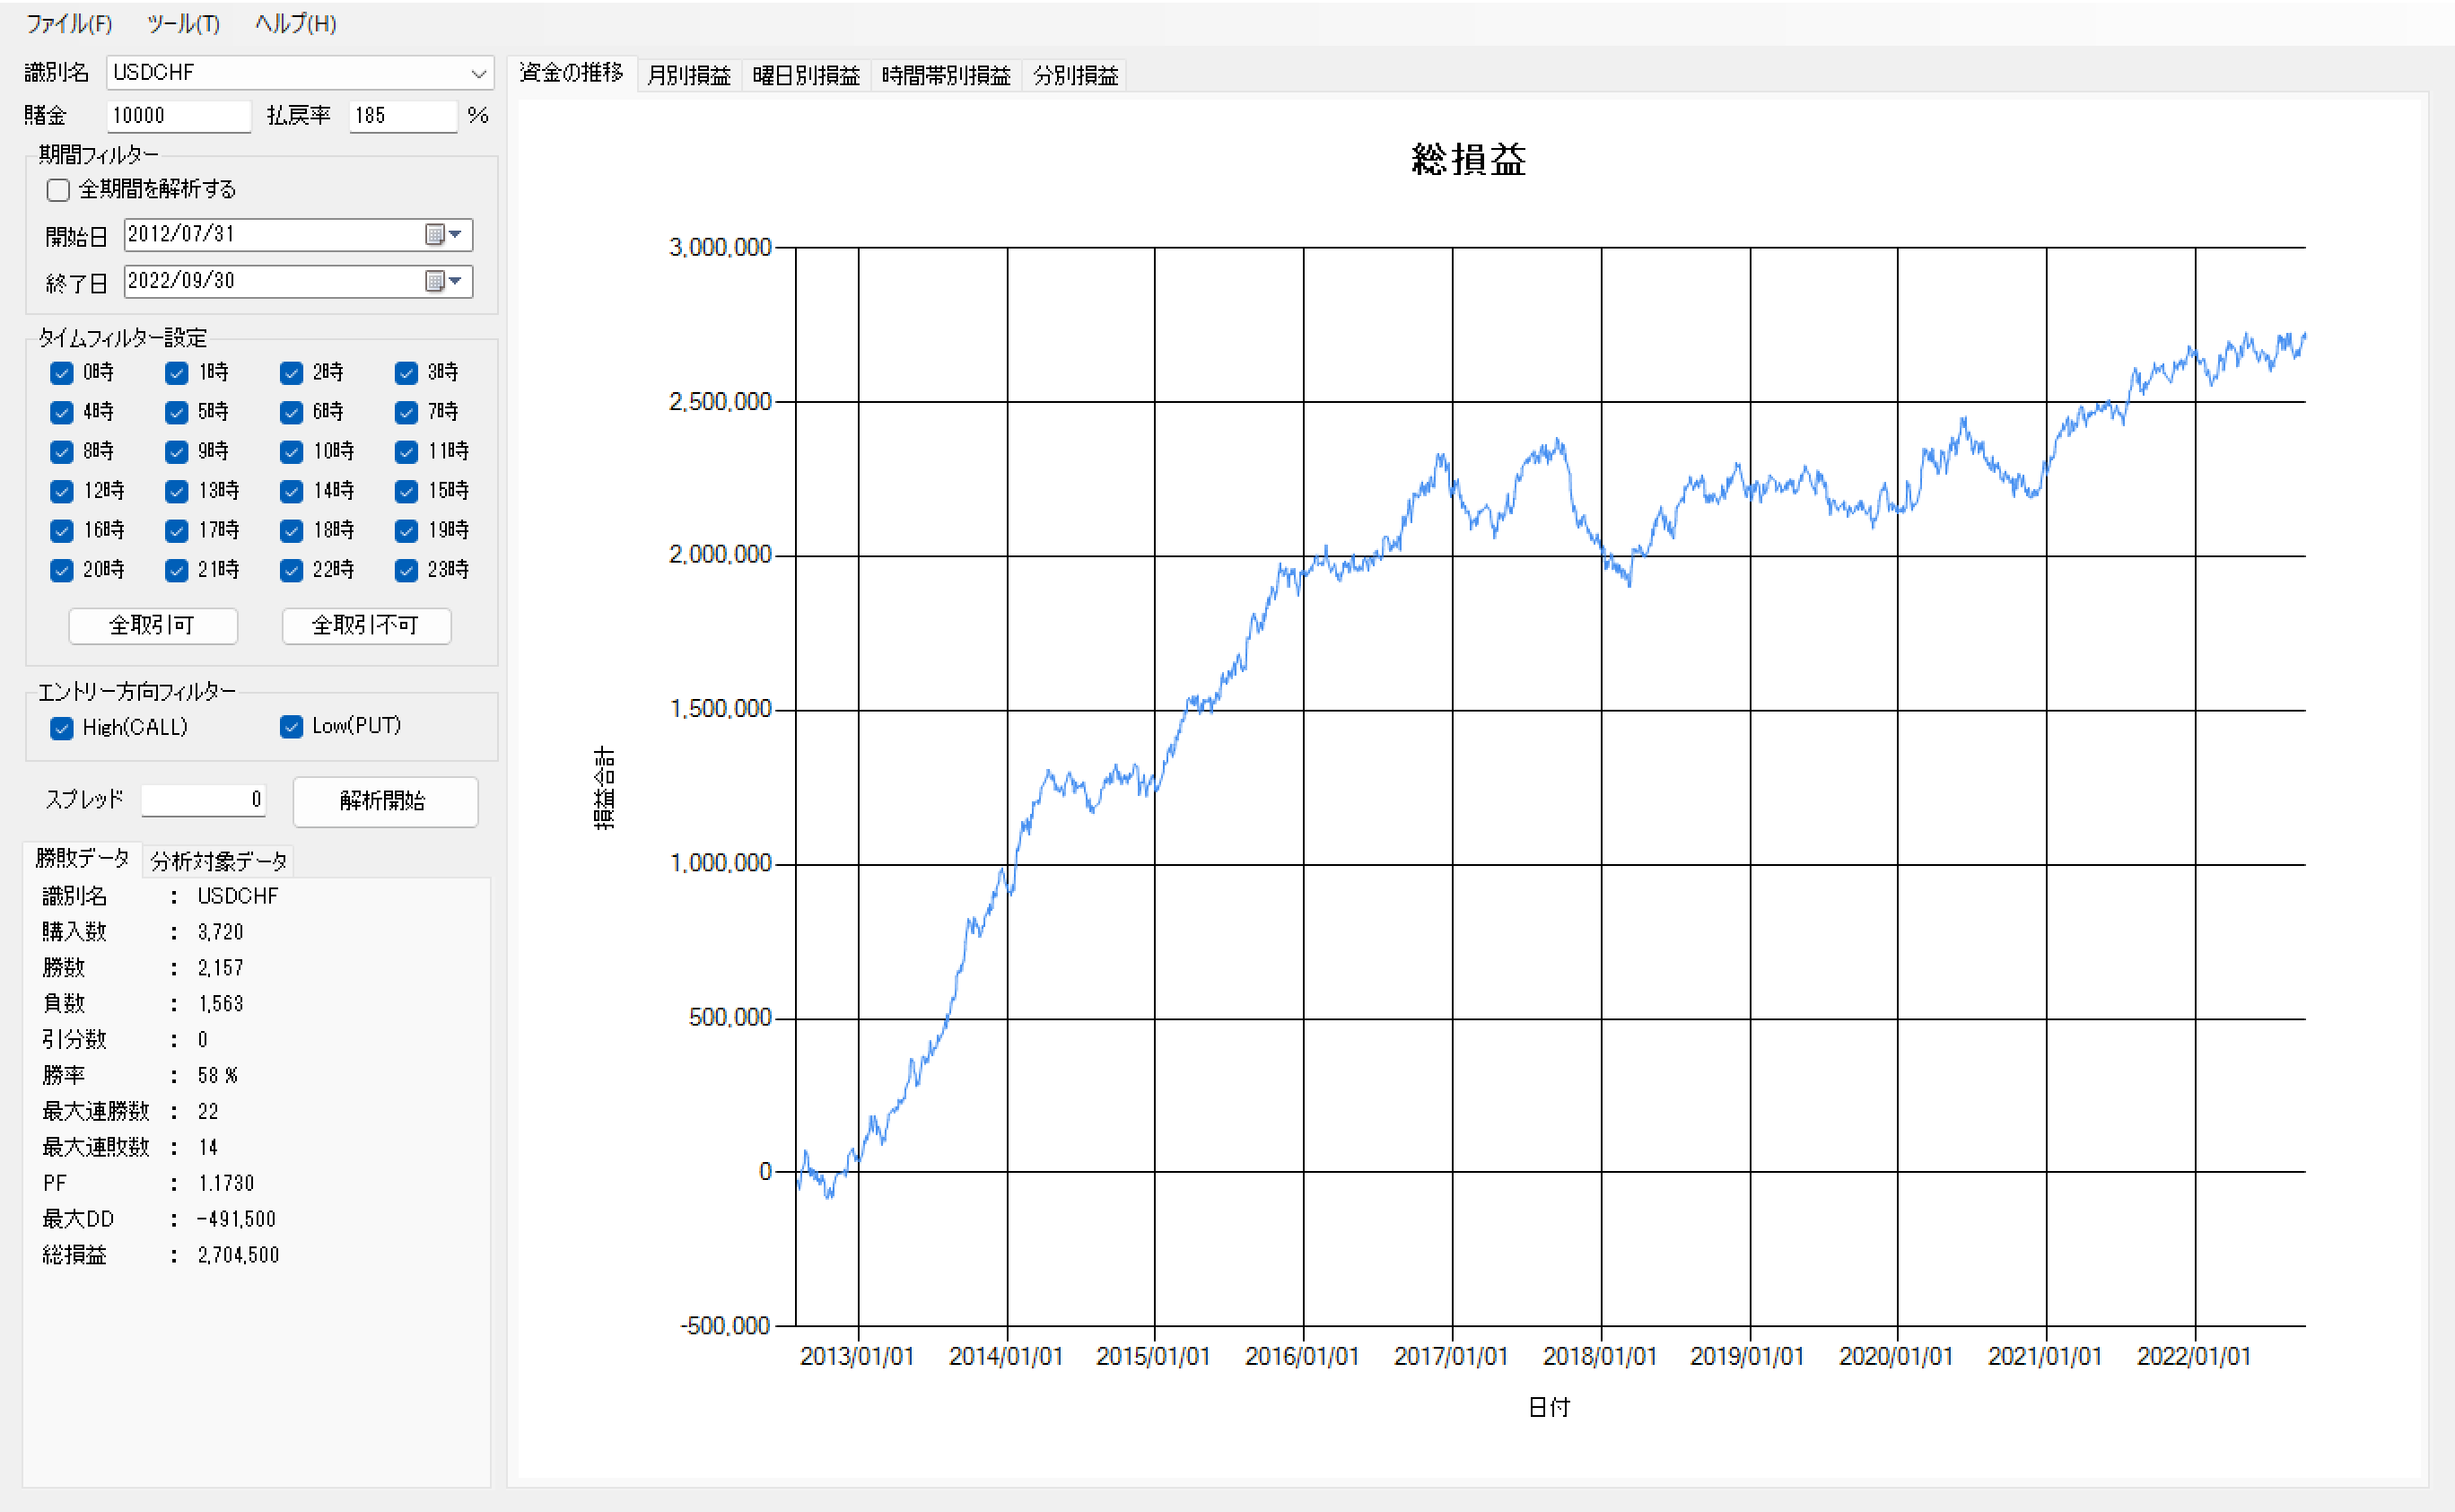Open the 分析対象データ tab
Image resolution: width=2455 pixels, height=1512 pixels.
(x=218, y=860)
